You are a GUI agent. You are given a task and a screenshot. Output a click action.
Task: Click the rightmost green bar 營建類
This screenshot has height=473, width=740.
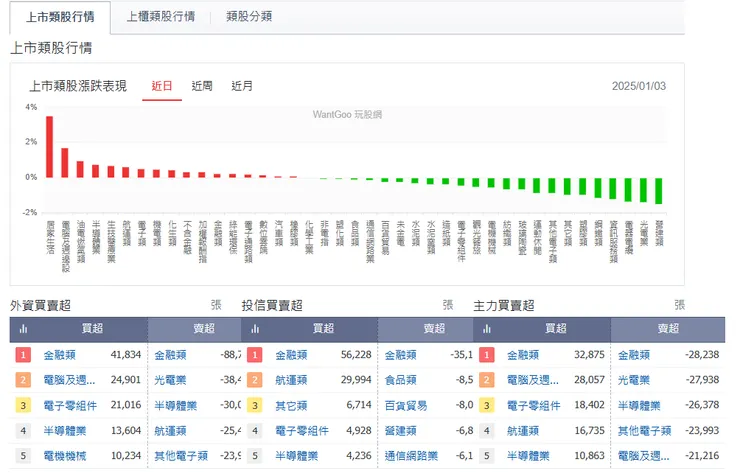659,191
